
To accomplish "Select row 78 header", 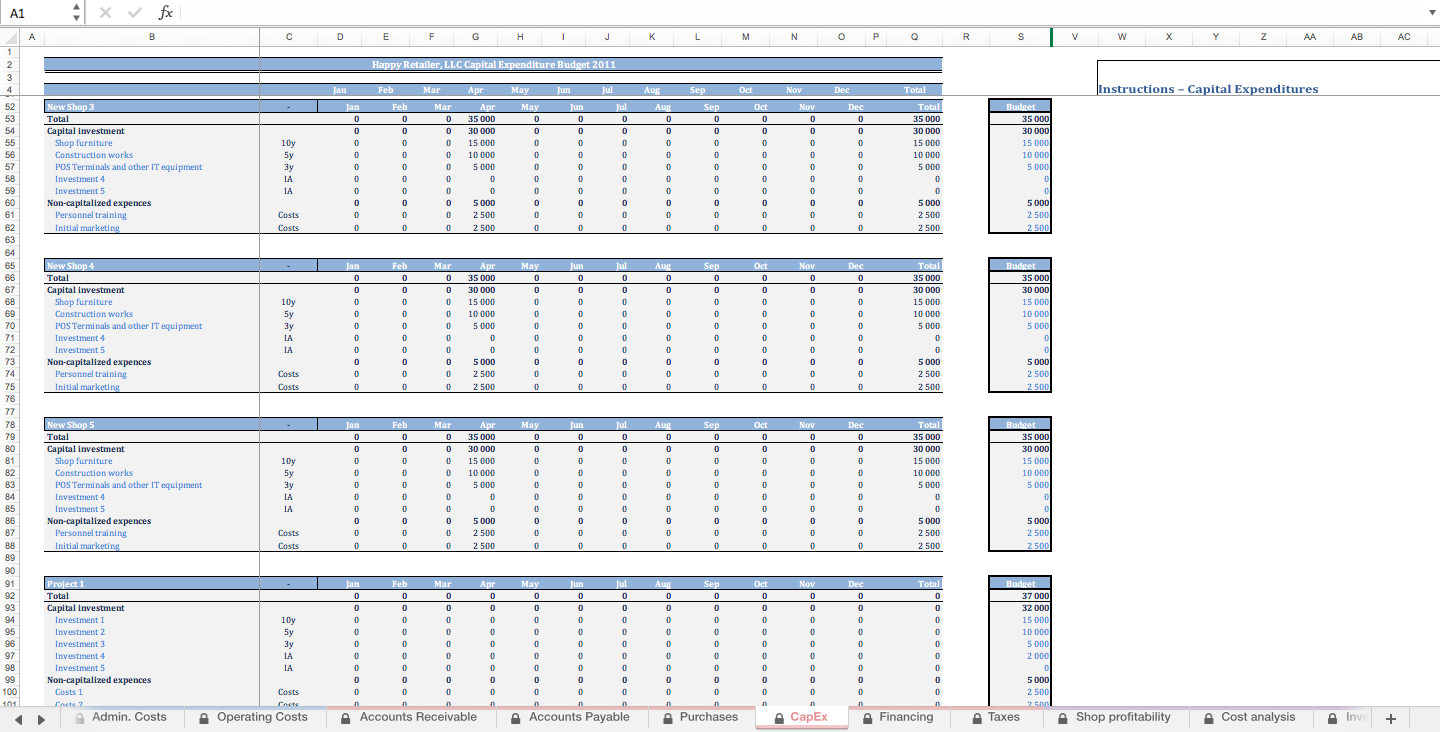I will pyautogui.click(x=9, y=425).
